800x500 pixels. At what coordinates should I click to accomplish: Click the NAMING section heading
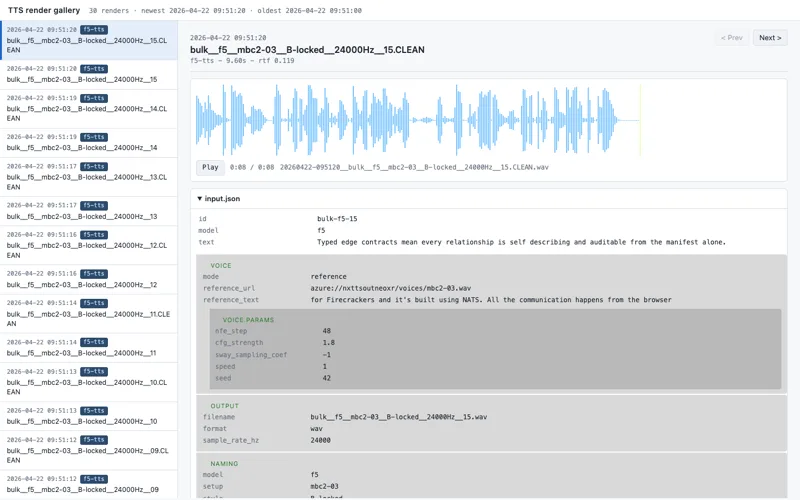[224, 464]
